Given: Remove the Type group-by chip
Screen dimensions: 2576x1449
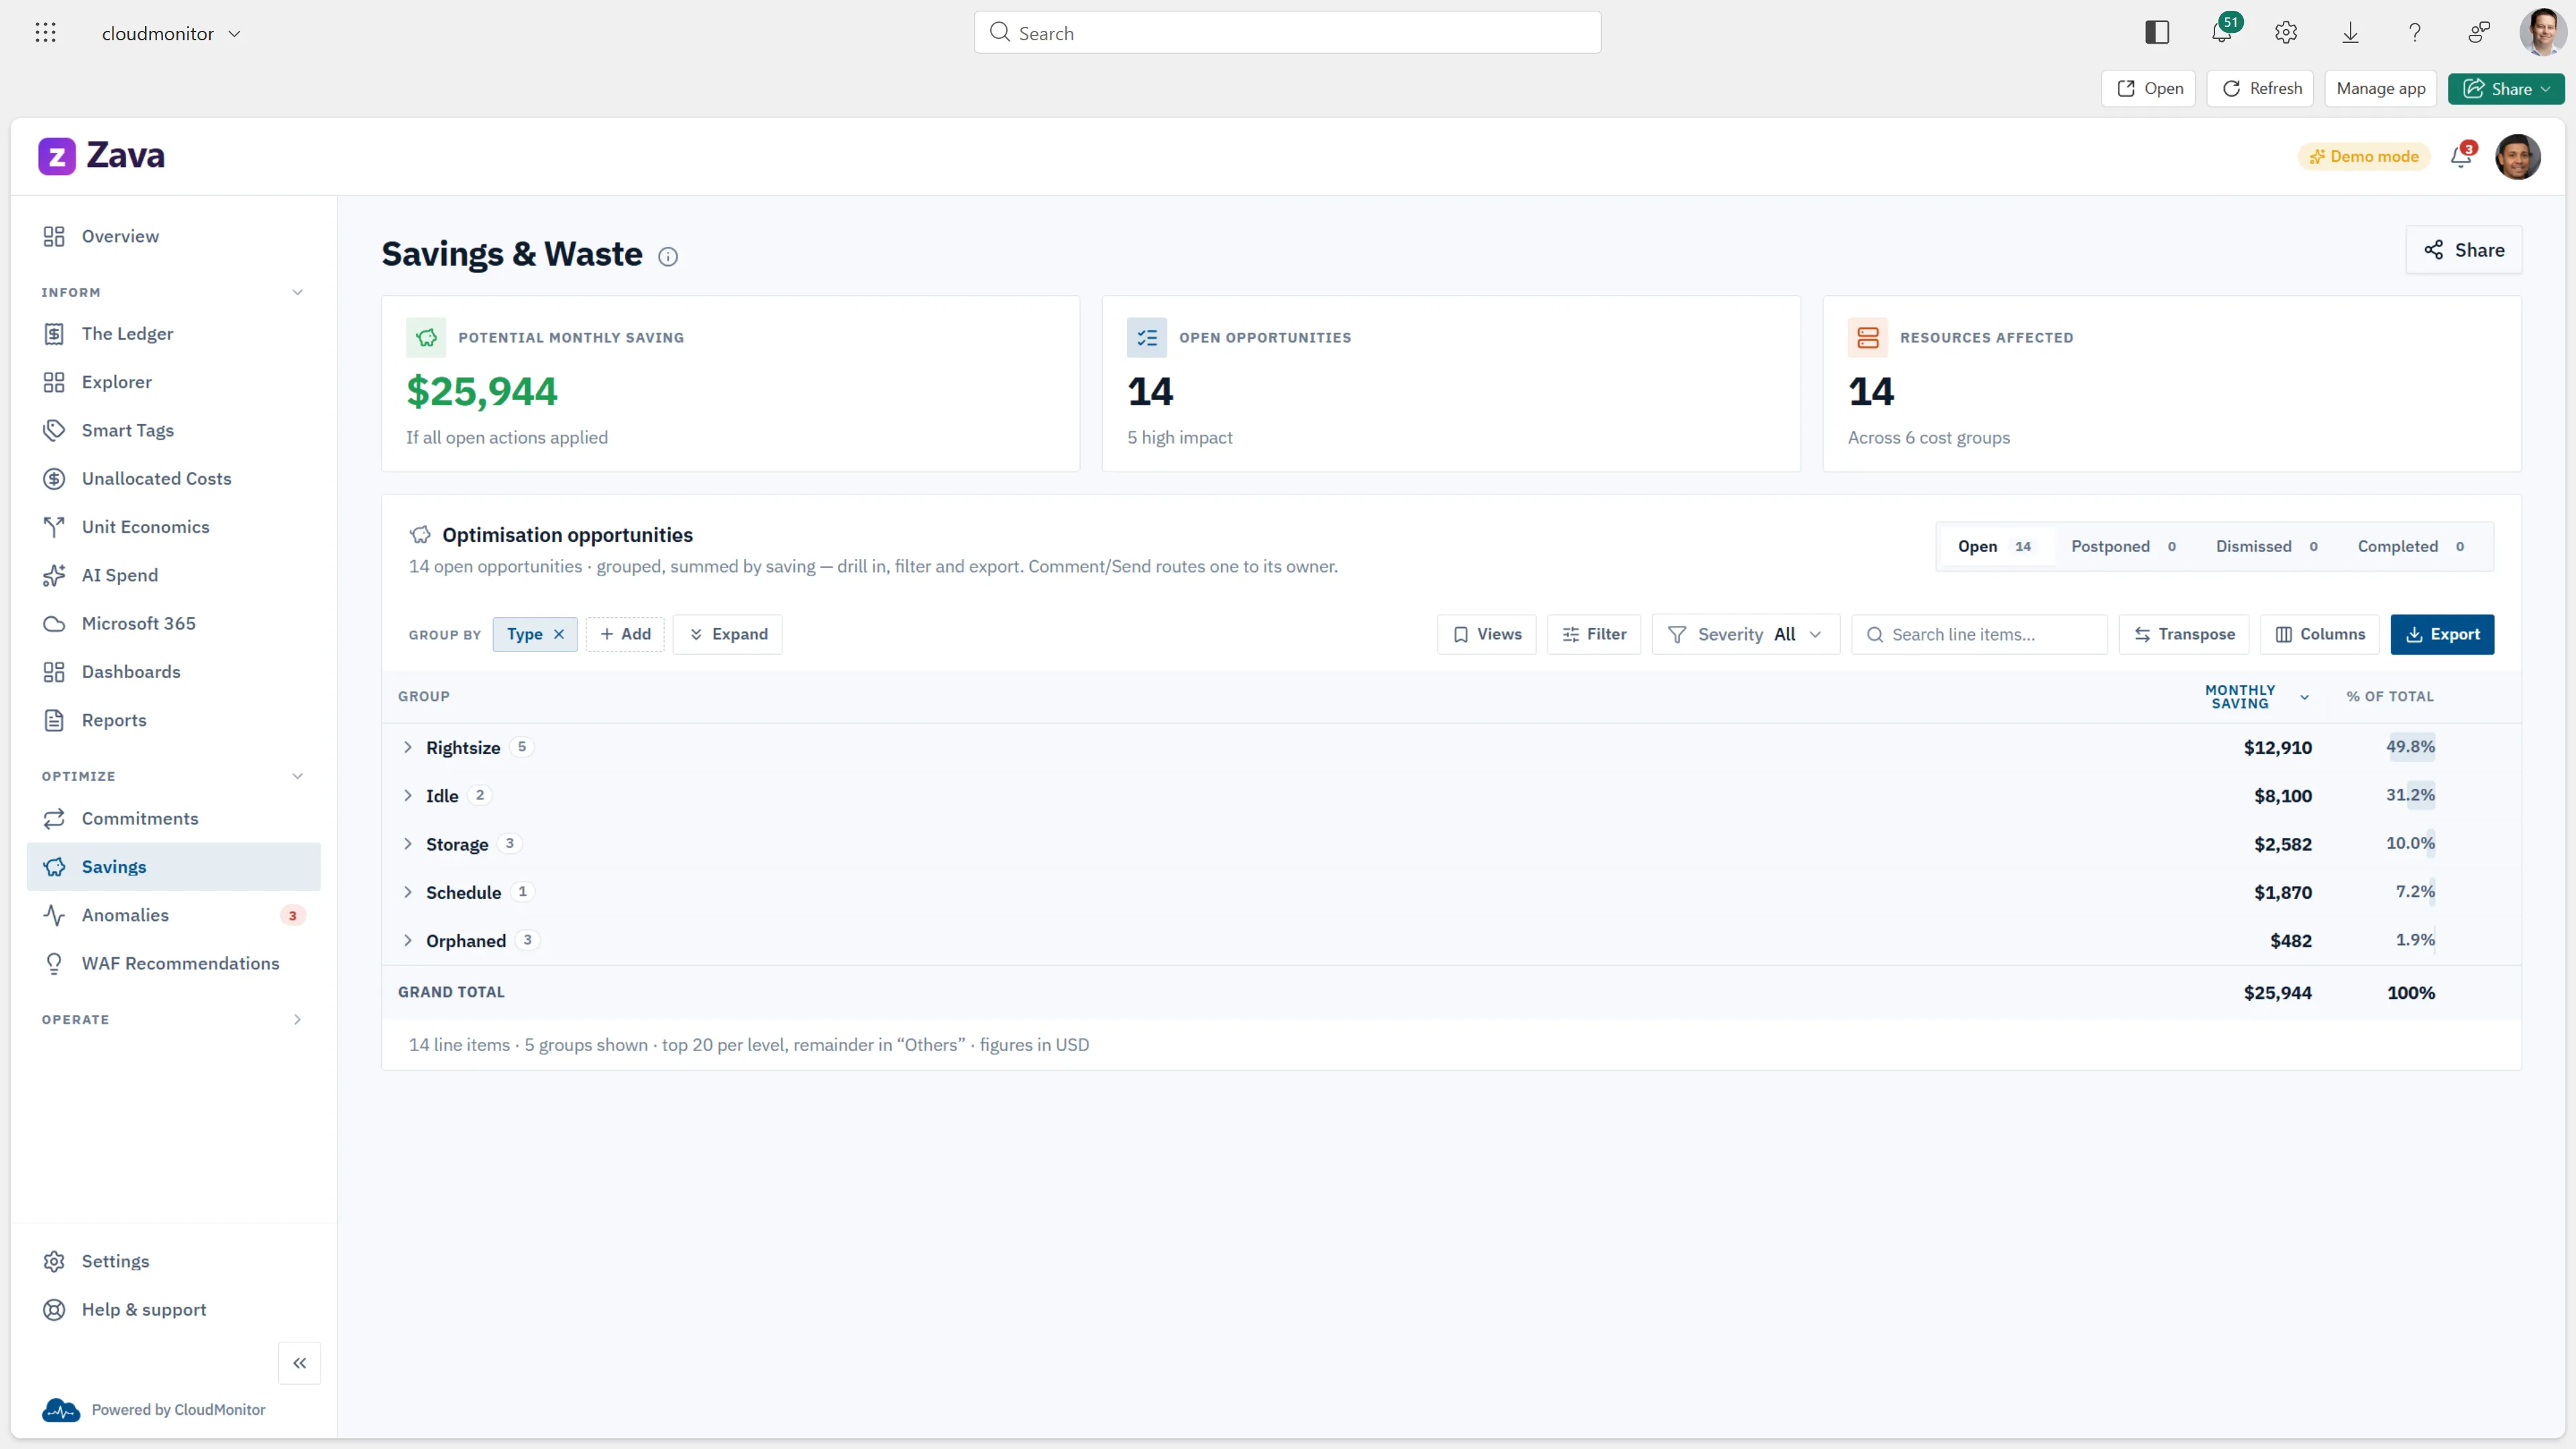Looking at the screenshot, I should [x=559, y=634].
